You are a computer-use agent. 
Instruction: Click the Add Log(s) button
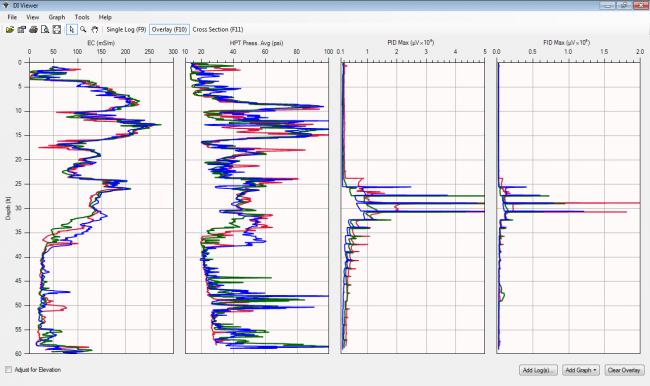[538, 370]
